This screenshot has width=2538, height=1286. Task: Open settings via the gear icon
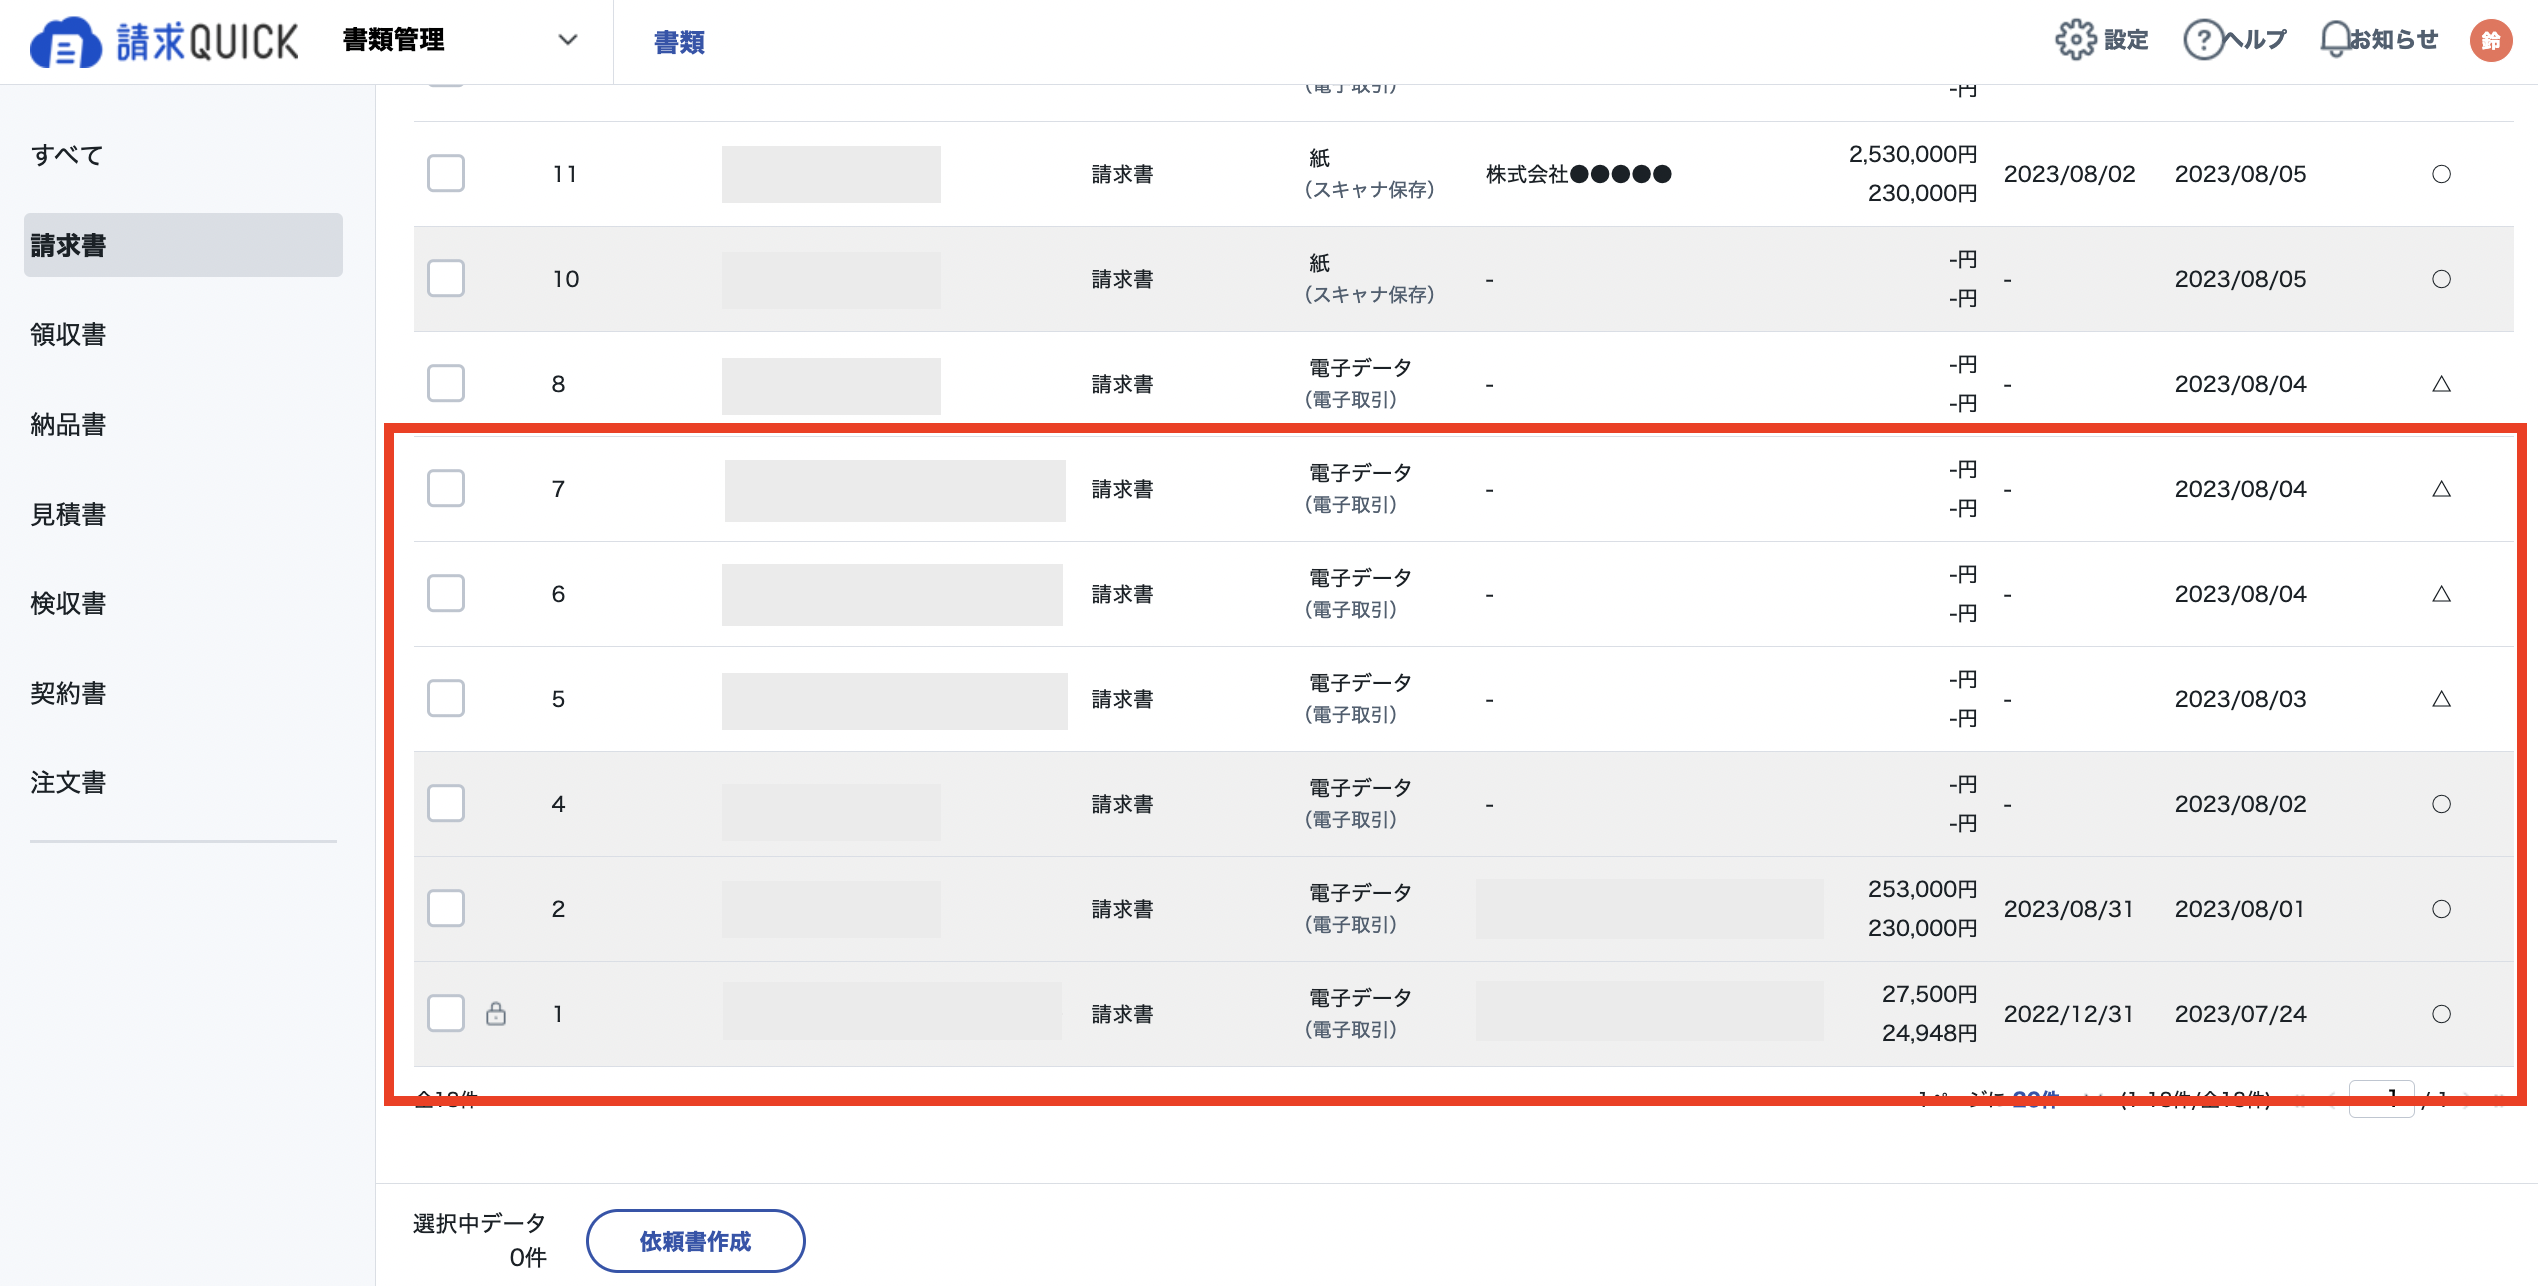(x=2075, y=40)
